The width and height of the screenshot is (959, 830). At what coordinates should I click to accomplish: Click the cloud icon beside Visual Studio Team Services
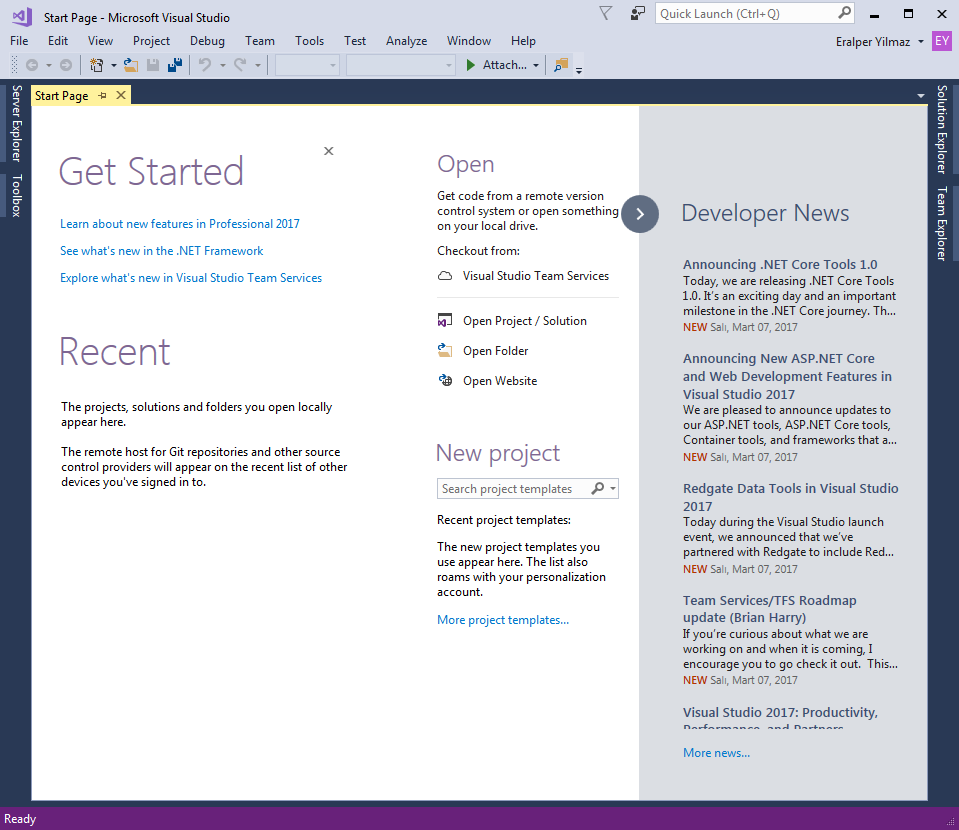(445, 276)
